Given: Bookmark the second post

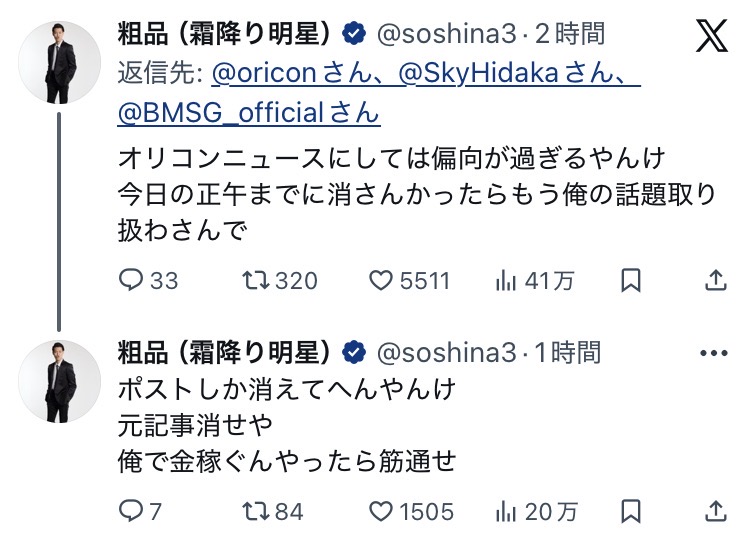Looking at the screenshot, I should (631, 512).
